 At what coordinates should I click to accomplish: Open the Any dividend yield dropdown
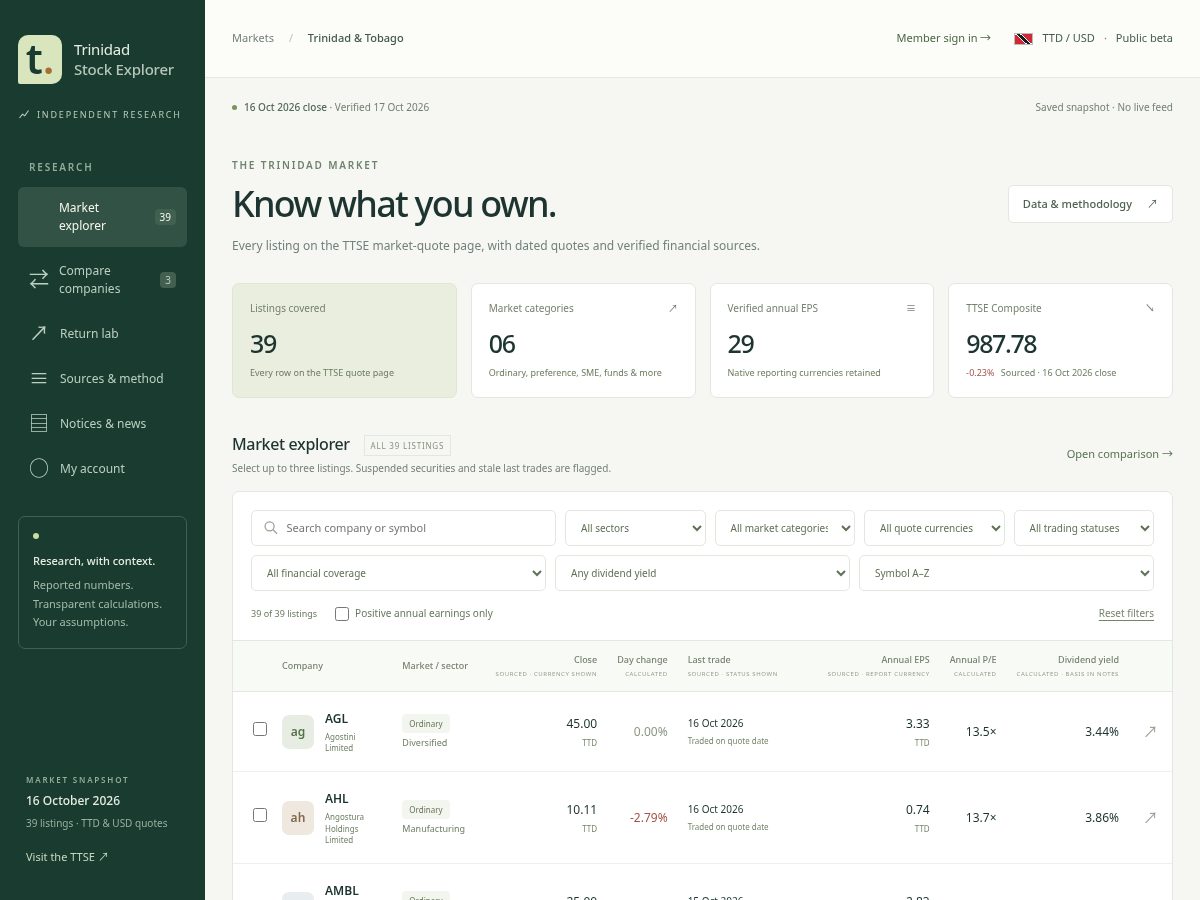click(x=702, y=573)
